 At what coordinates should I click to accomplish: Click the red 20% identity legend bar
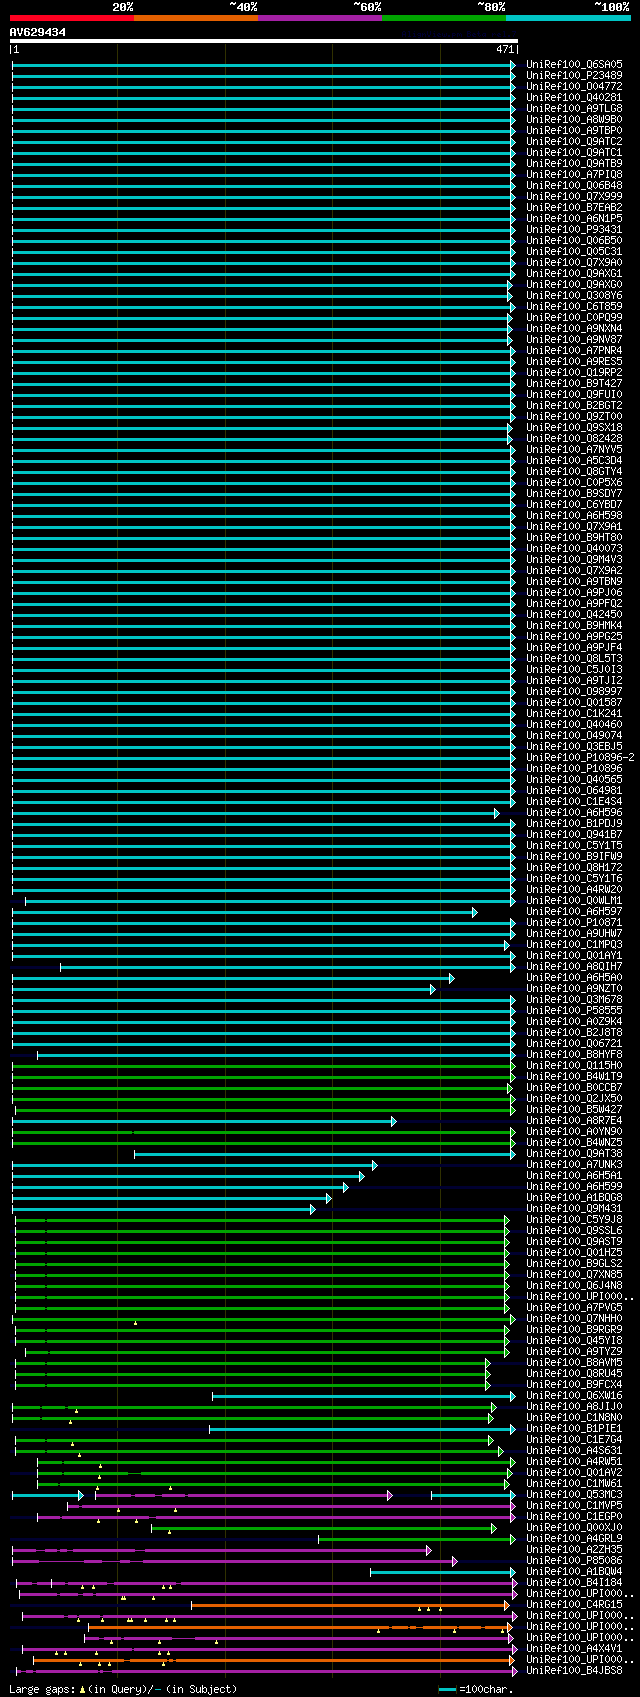pos(72,18)
